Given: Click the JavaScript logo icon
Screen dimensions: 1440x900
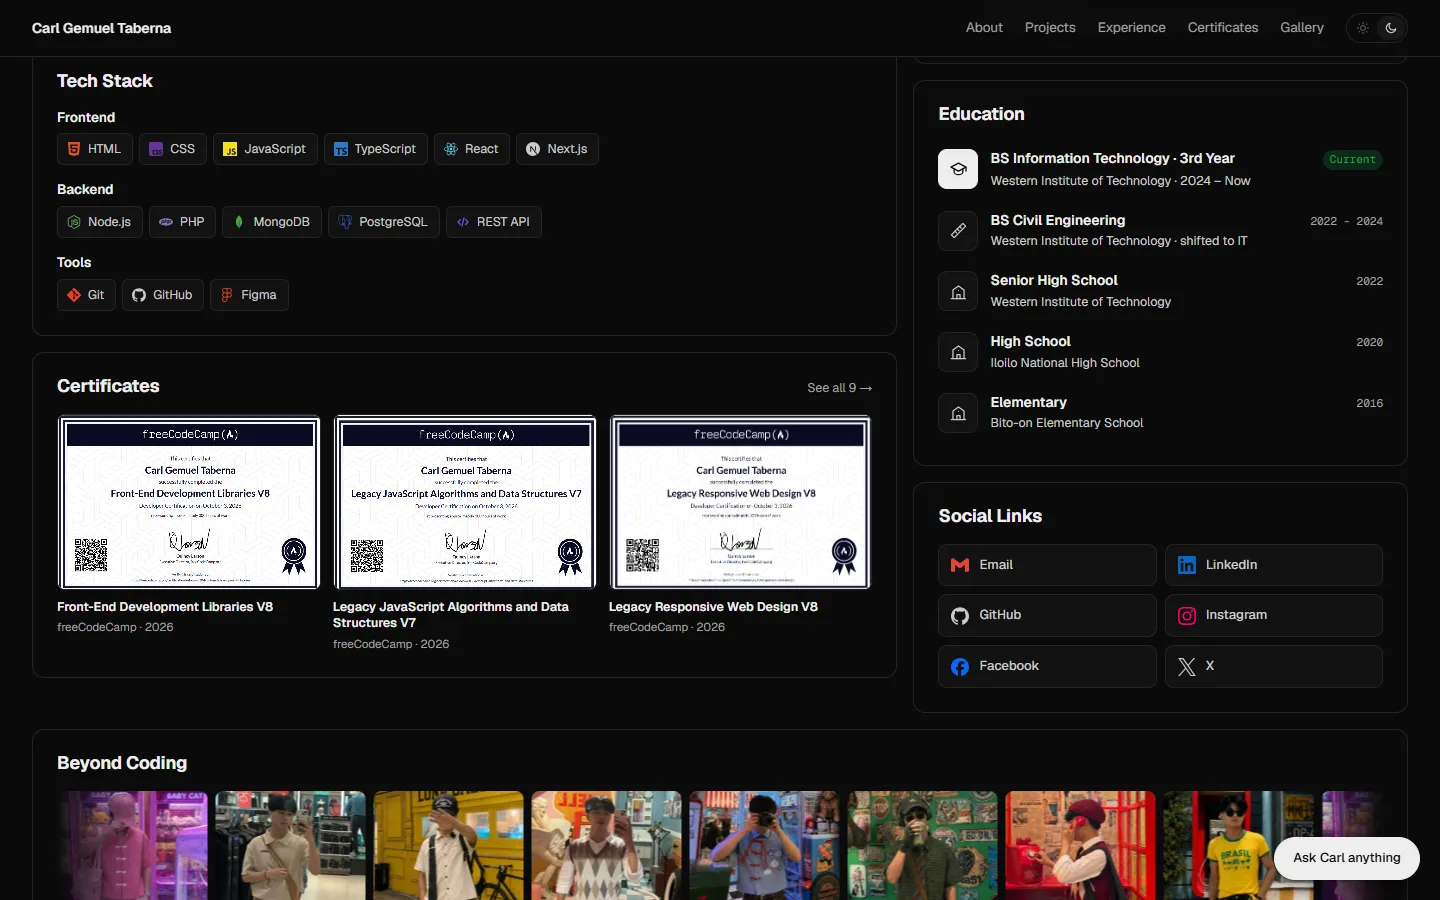Looking at the screenshot, I should (x=230, y=149).
